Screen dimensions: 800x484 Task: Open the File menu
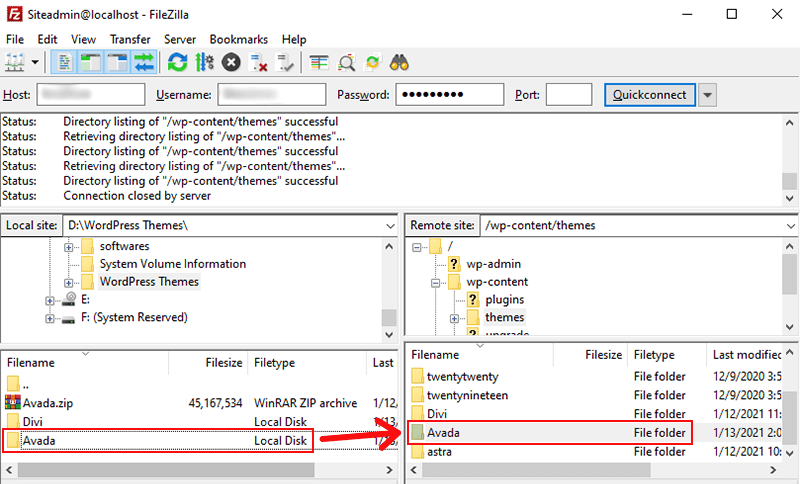pyautogui.click(x=15, y=39)
